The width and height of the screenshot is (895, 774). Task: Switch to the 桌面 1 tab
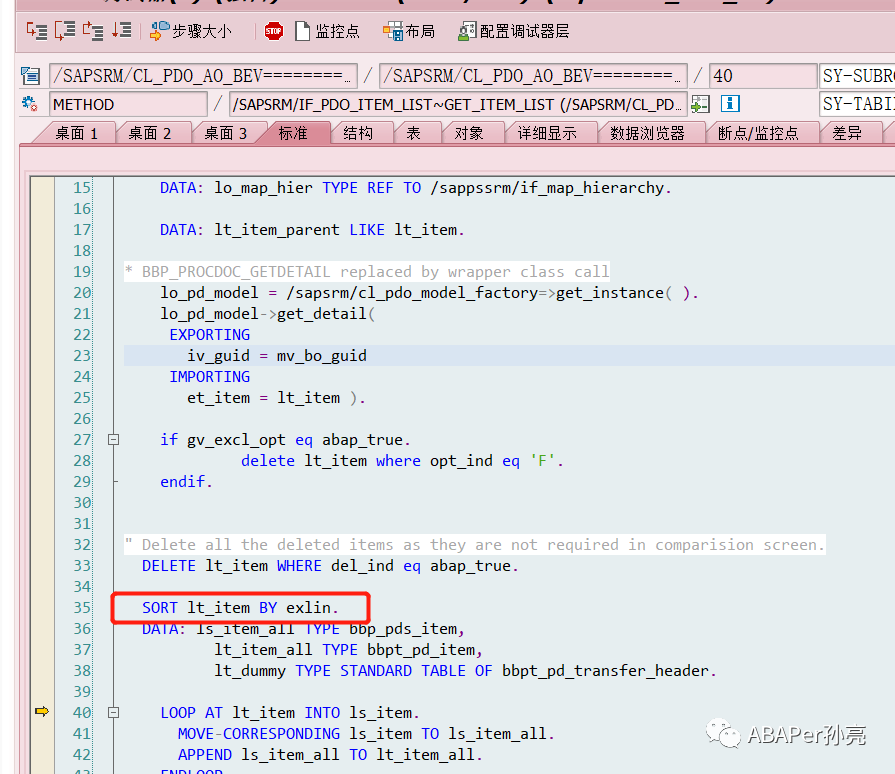coord(76,134)
